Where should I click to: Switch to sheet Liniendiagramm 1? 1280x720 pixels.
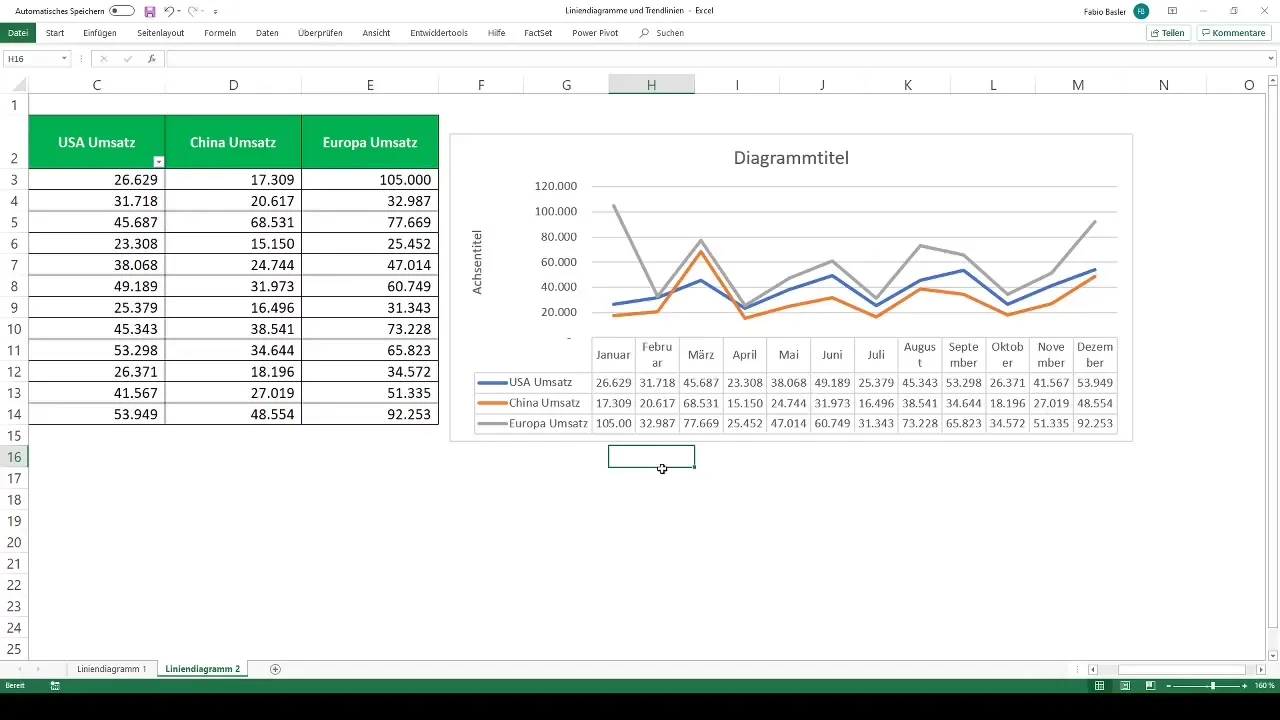pos(112,669)
